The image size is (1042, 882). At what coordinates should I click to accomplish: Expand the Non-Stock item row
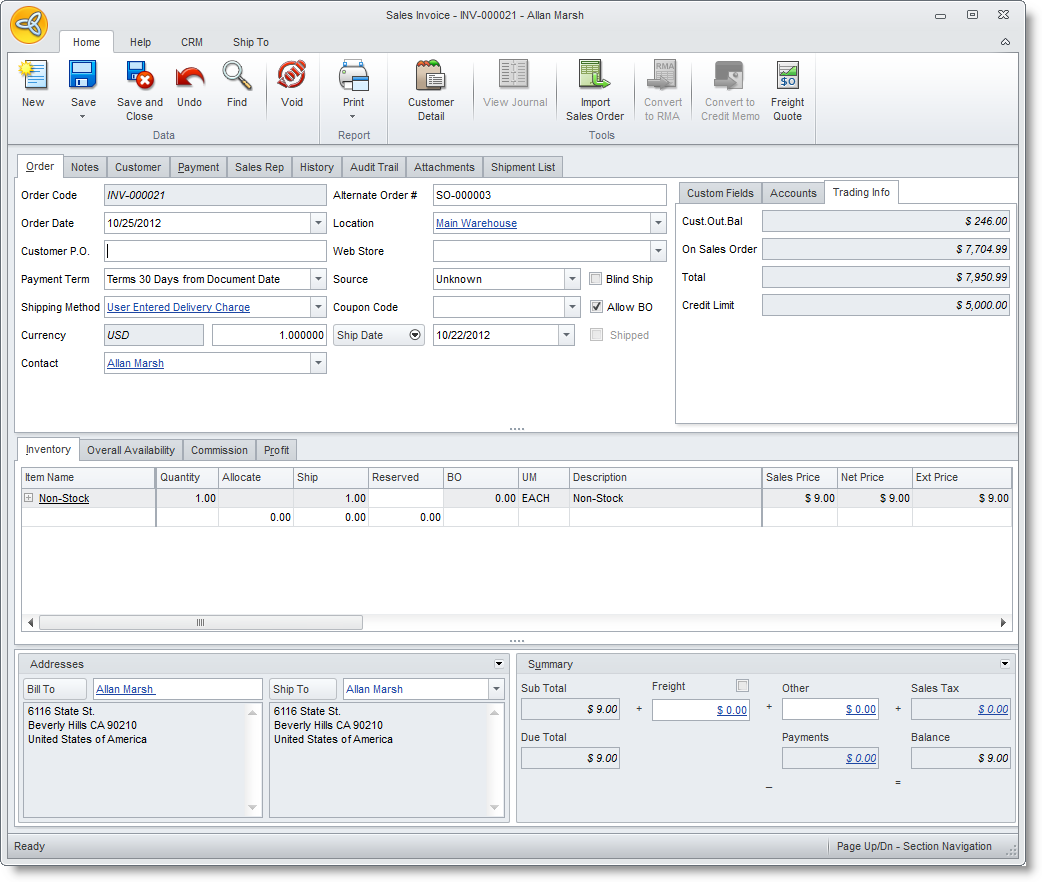point(29,498)
